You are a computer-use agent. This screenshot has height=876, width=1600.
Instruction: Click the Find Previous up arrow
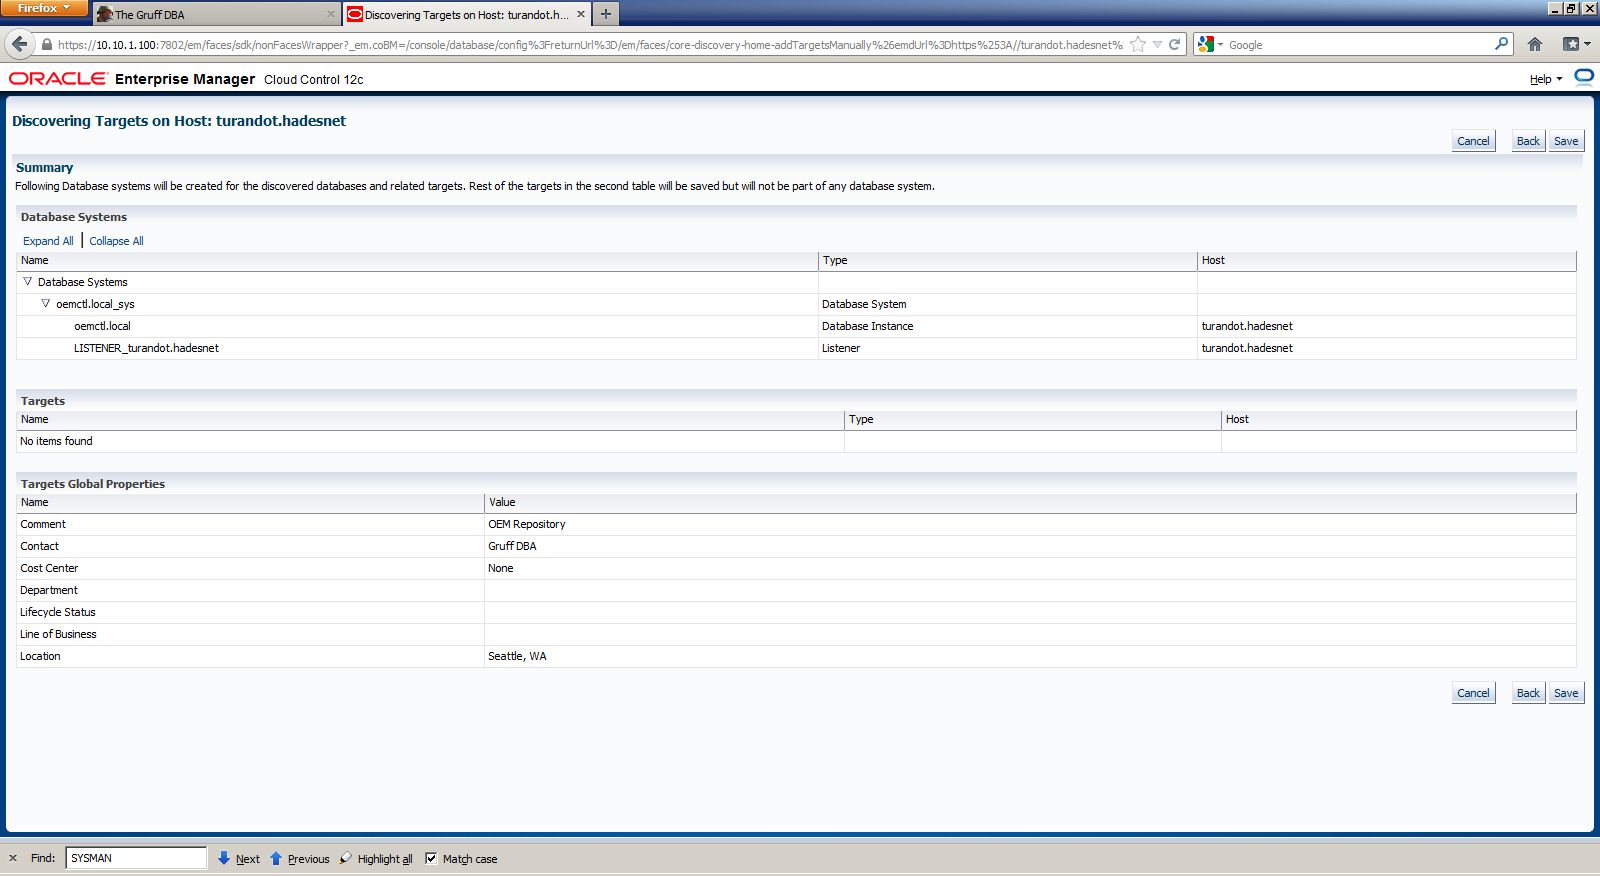tap(277, 858)
